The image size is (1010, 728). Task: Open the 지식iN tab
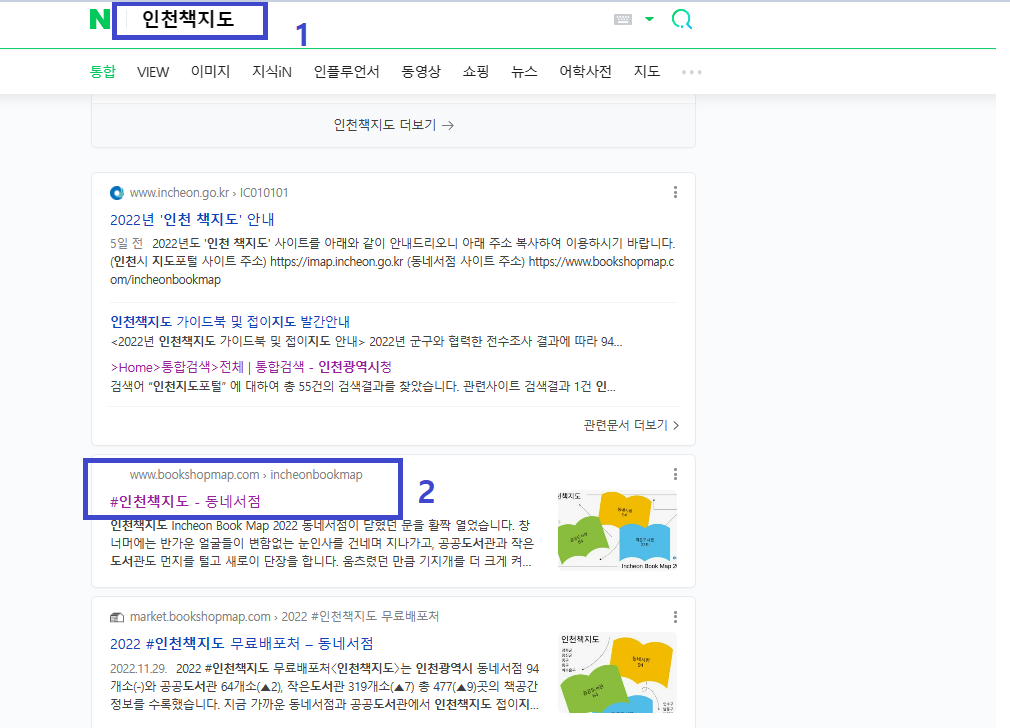272,72
